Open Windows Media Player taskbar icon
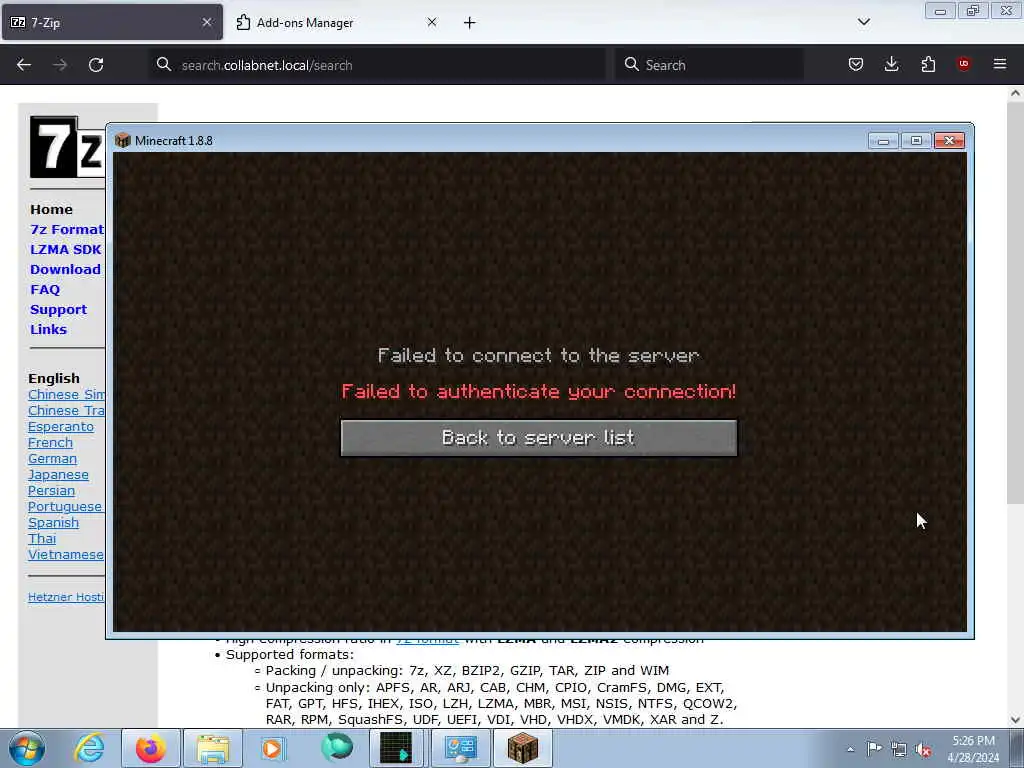 (273, 748)
